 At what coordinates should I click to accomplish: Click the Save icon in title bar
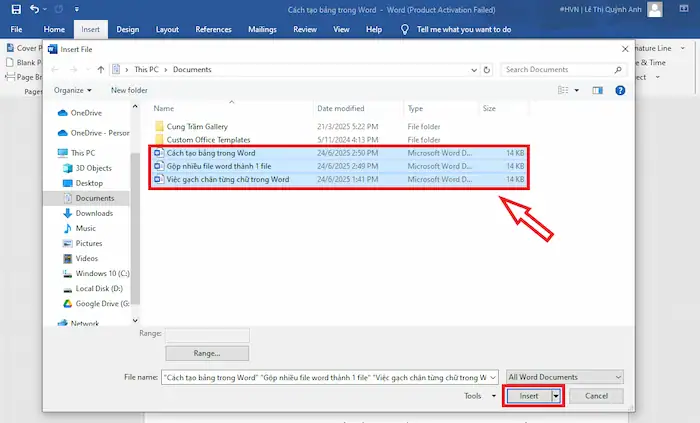tap(16, 10)
